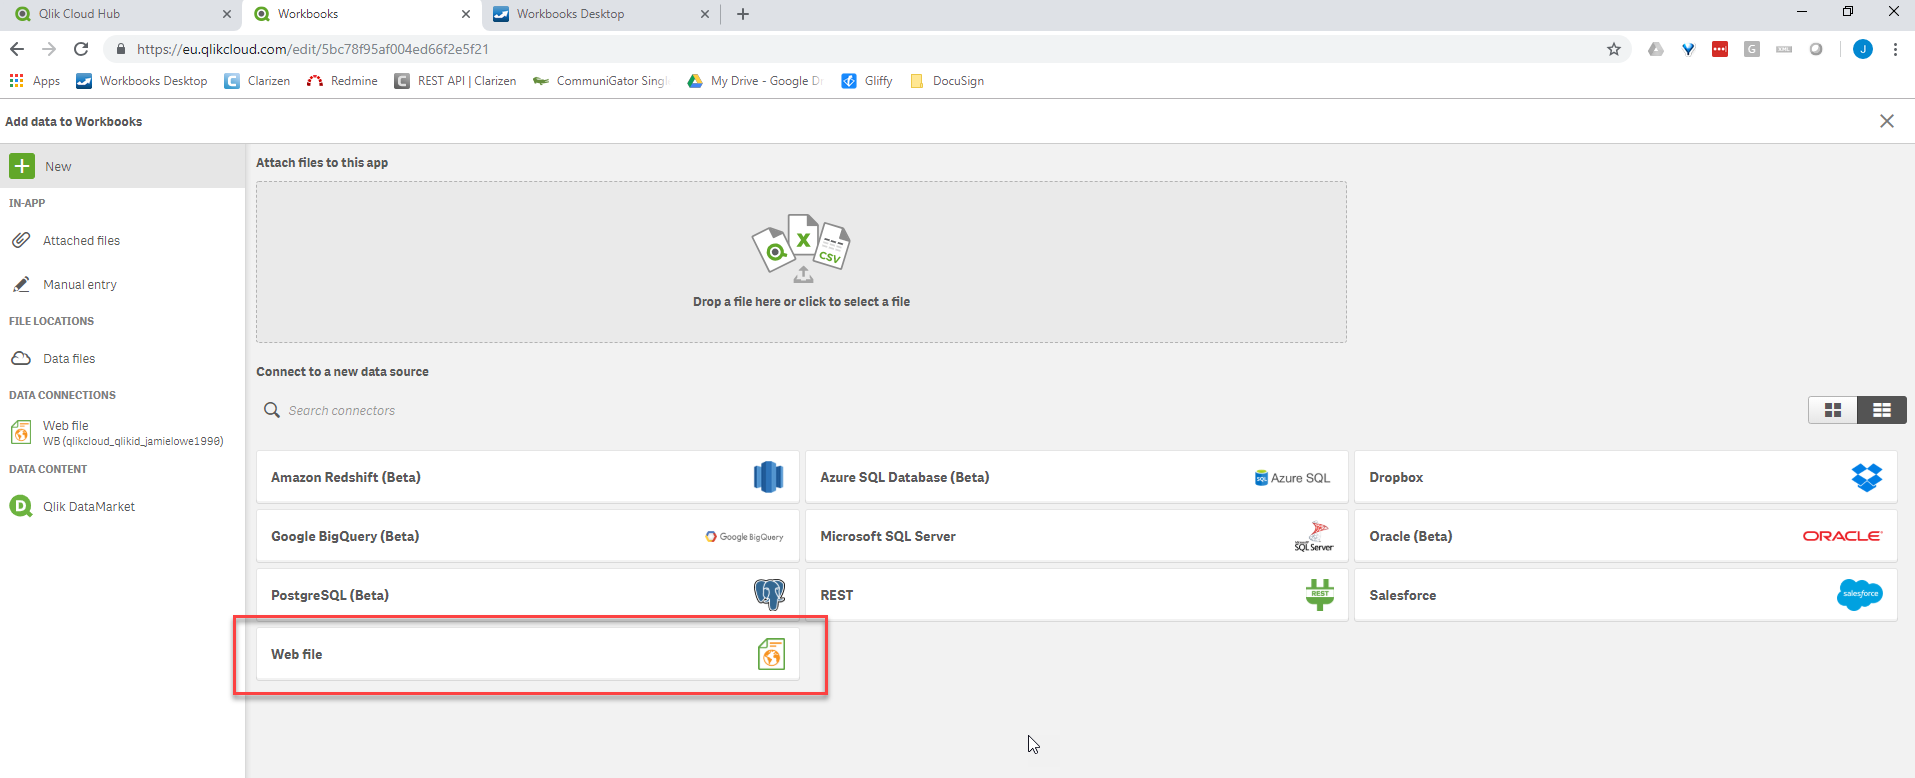This screenshot has width=1915, height=778.
Task: Open Apps bookmark shortcut
Action: (x=35, y=81)
